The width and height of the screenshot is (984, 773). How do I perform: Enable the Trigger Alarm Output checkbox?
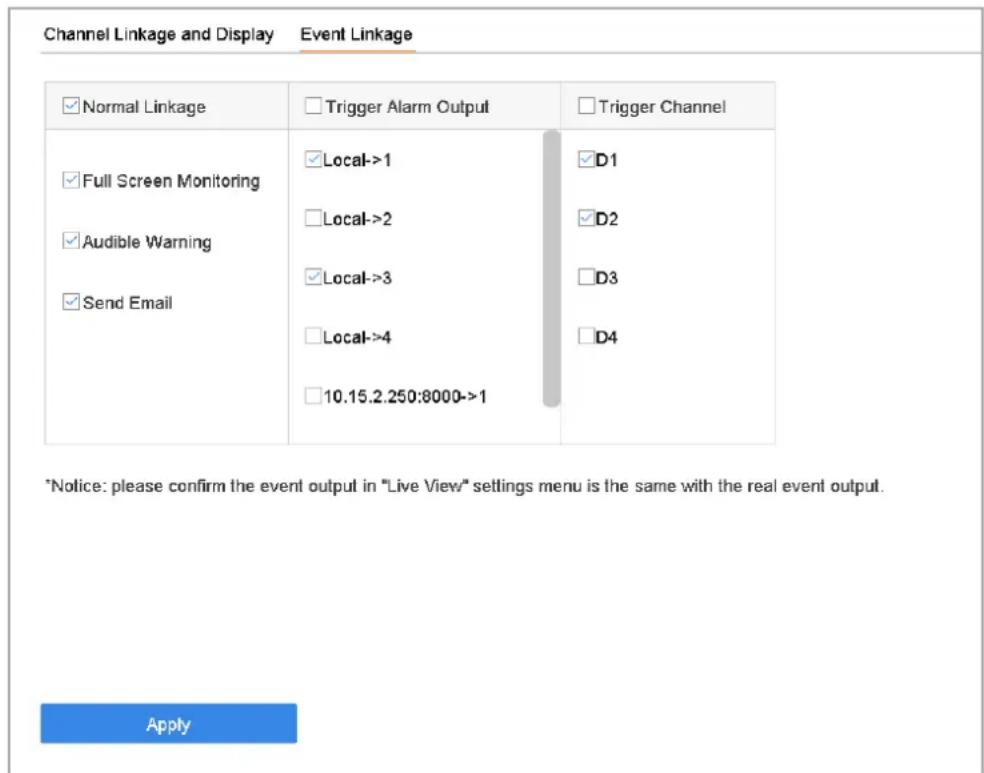[313, 105]
